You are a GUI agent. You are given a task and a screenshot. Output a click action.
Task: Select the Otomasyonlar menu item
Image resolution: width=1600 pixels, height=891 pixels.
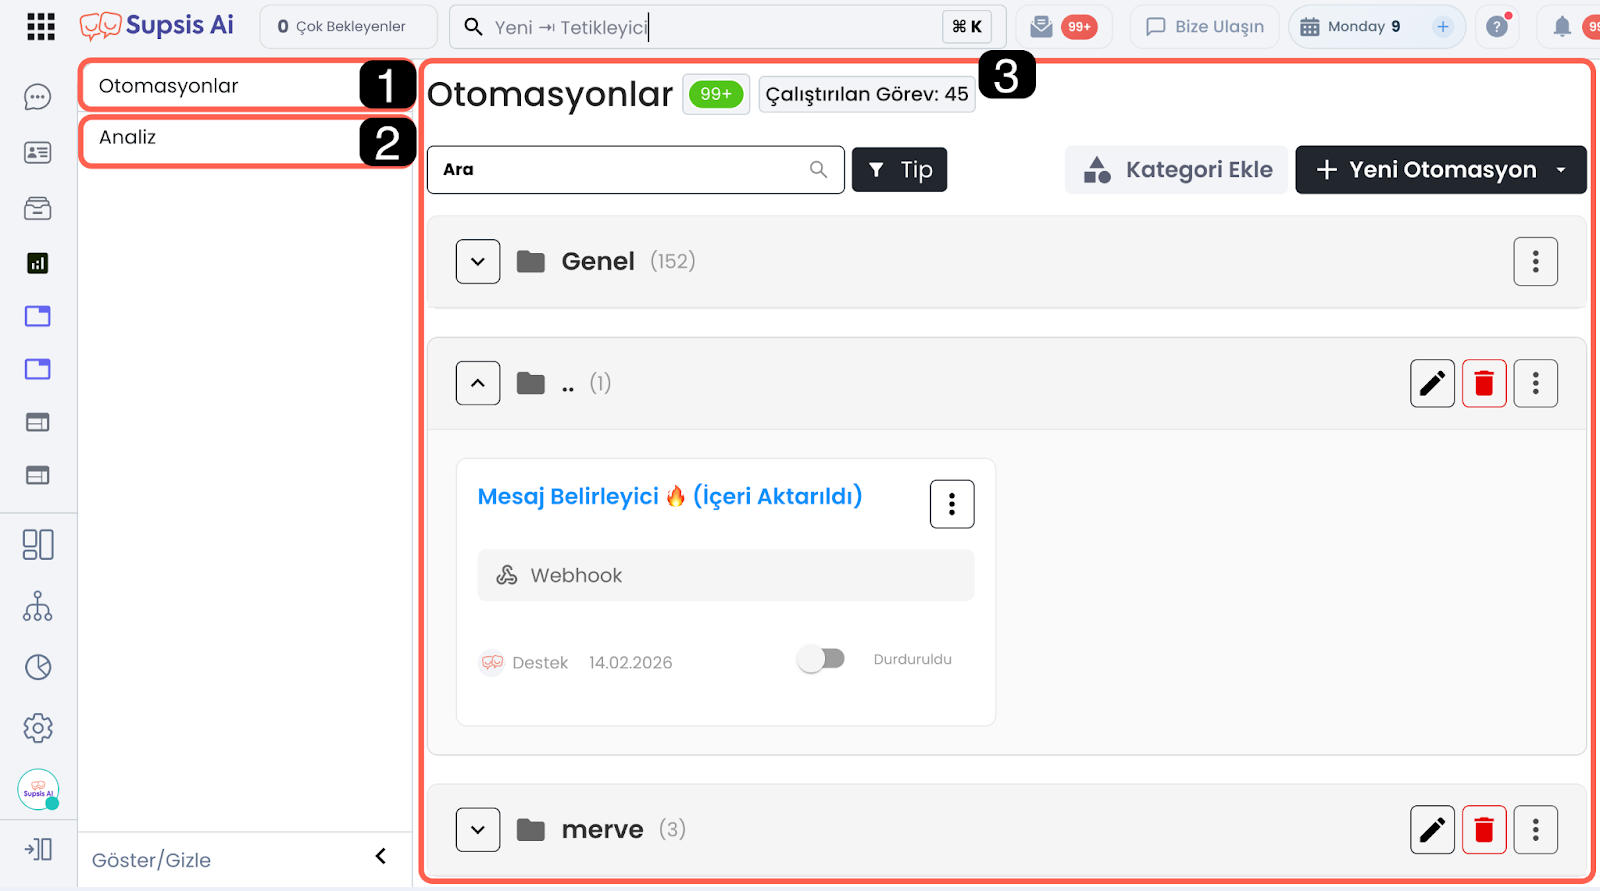[169, 86]
